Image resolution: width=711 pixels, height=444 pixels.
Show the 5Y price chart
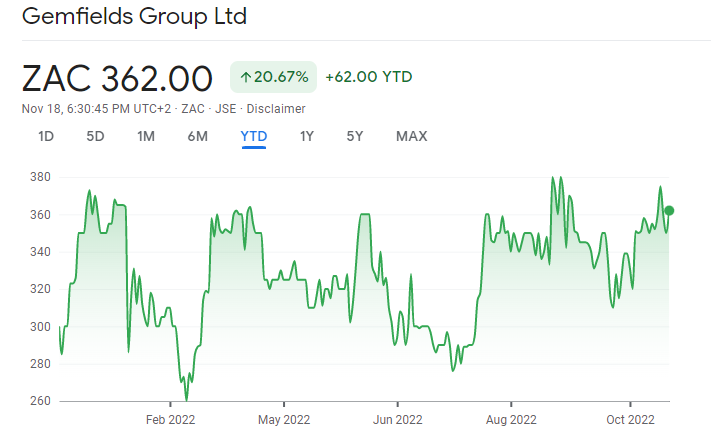[x=355, y=136]
